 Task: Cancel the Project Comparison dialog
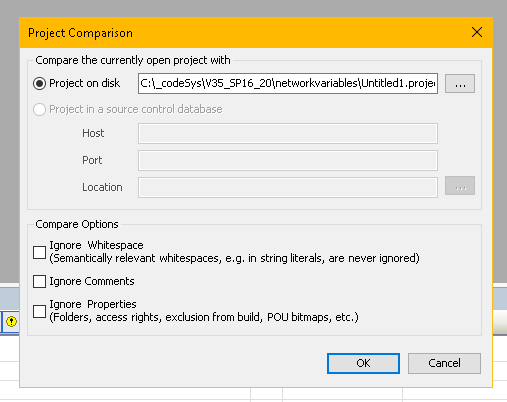coord(444,363)
